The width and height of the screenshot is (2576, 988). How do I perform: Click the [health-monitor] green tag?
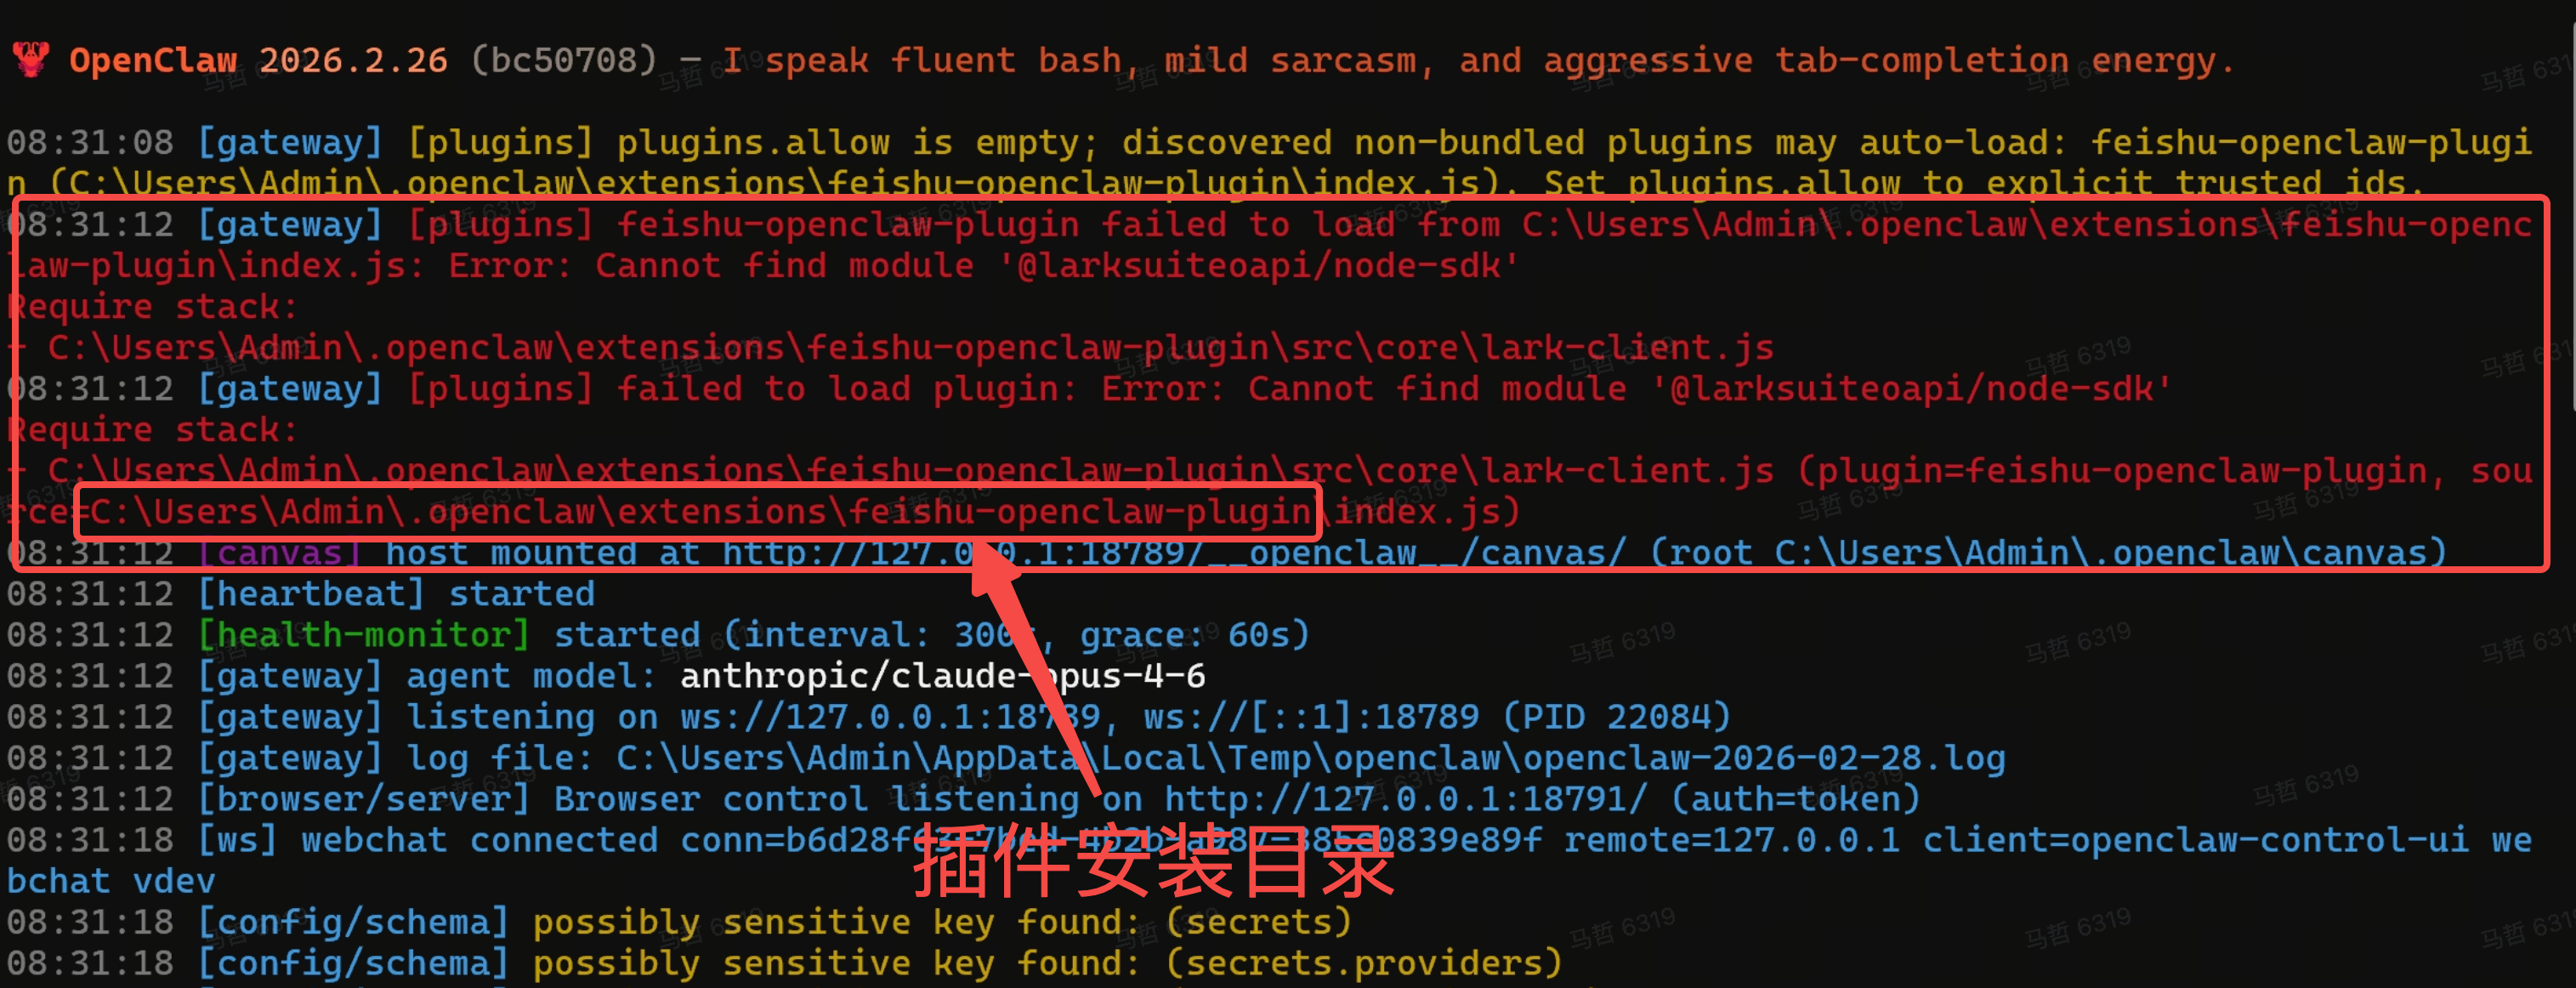363,635
